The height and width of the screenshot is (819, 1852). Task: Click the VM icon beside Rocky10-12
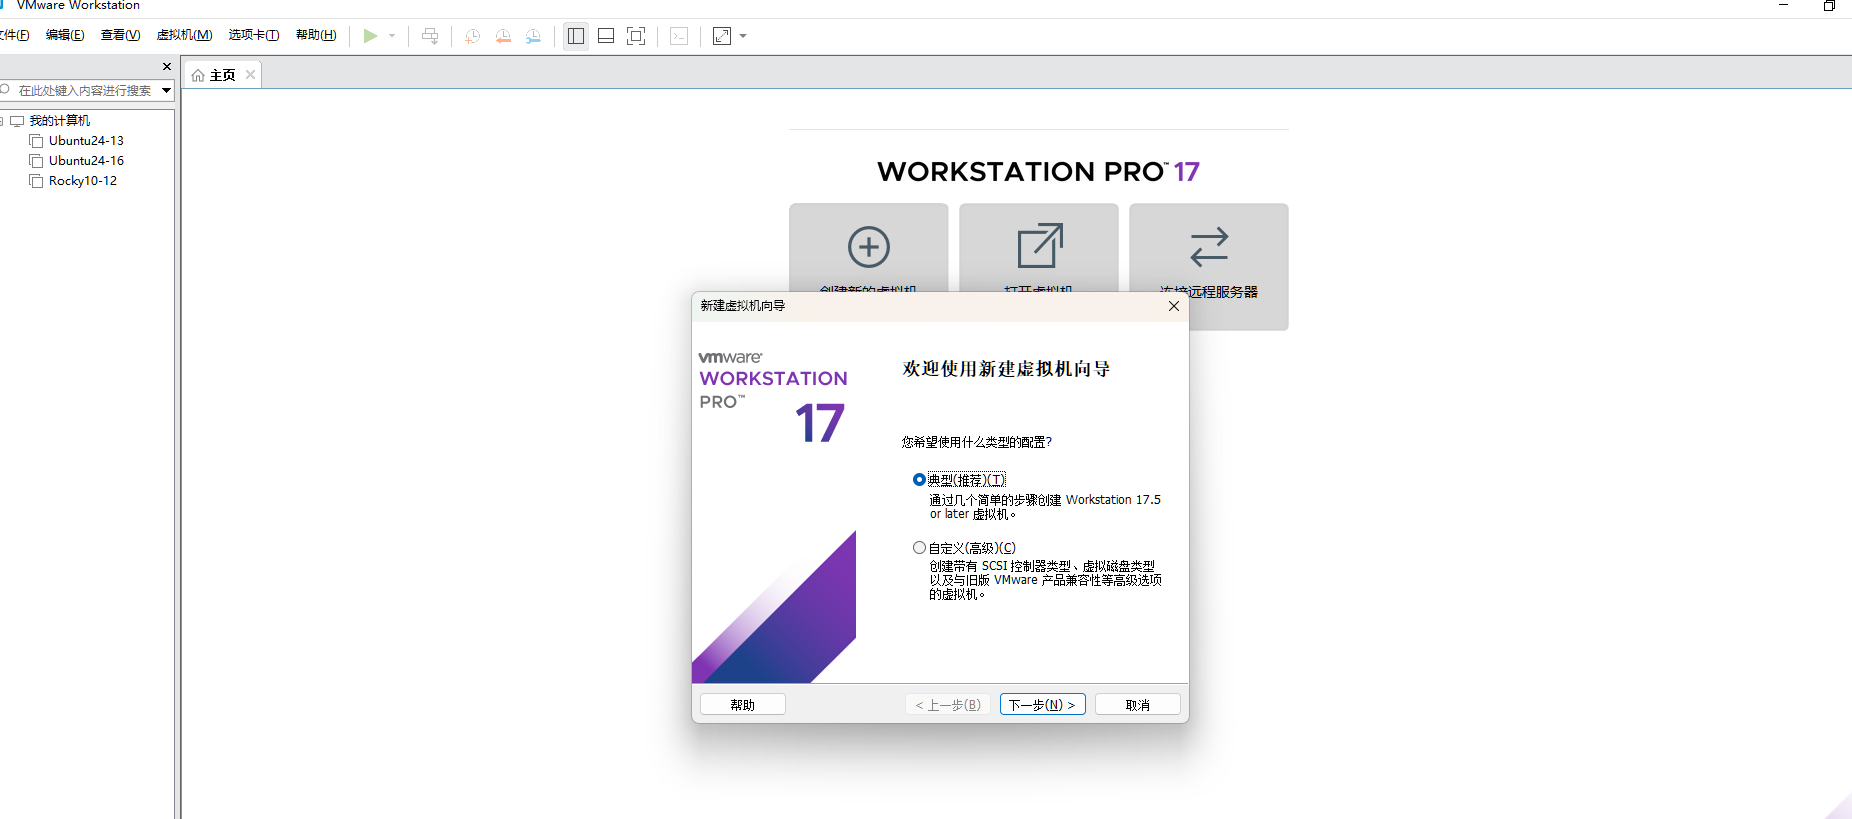36,181
